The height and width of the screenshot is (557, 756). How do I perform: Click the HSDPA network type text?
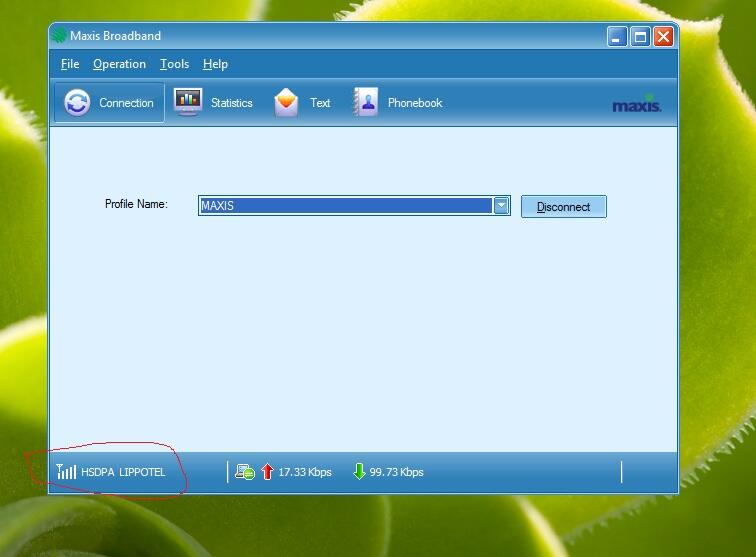coord(97,472)
